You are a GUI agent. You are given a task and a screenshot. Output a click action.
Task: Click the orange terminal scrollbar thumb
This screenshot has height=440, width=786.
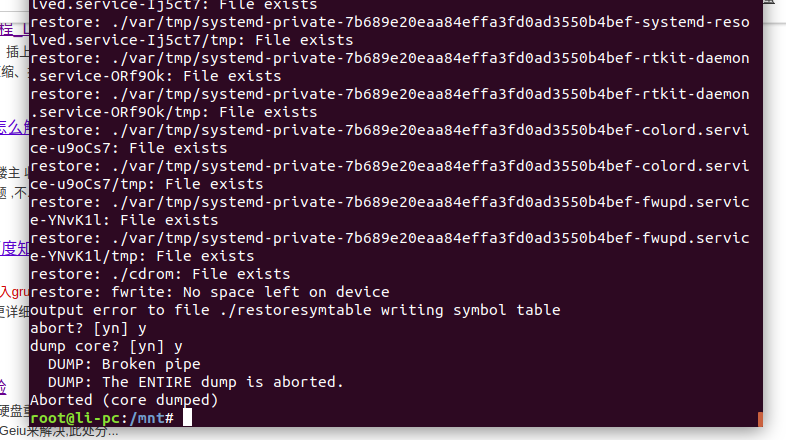(x=760, y=419)
